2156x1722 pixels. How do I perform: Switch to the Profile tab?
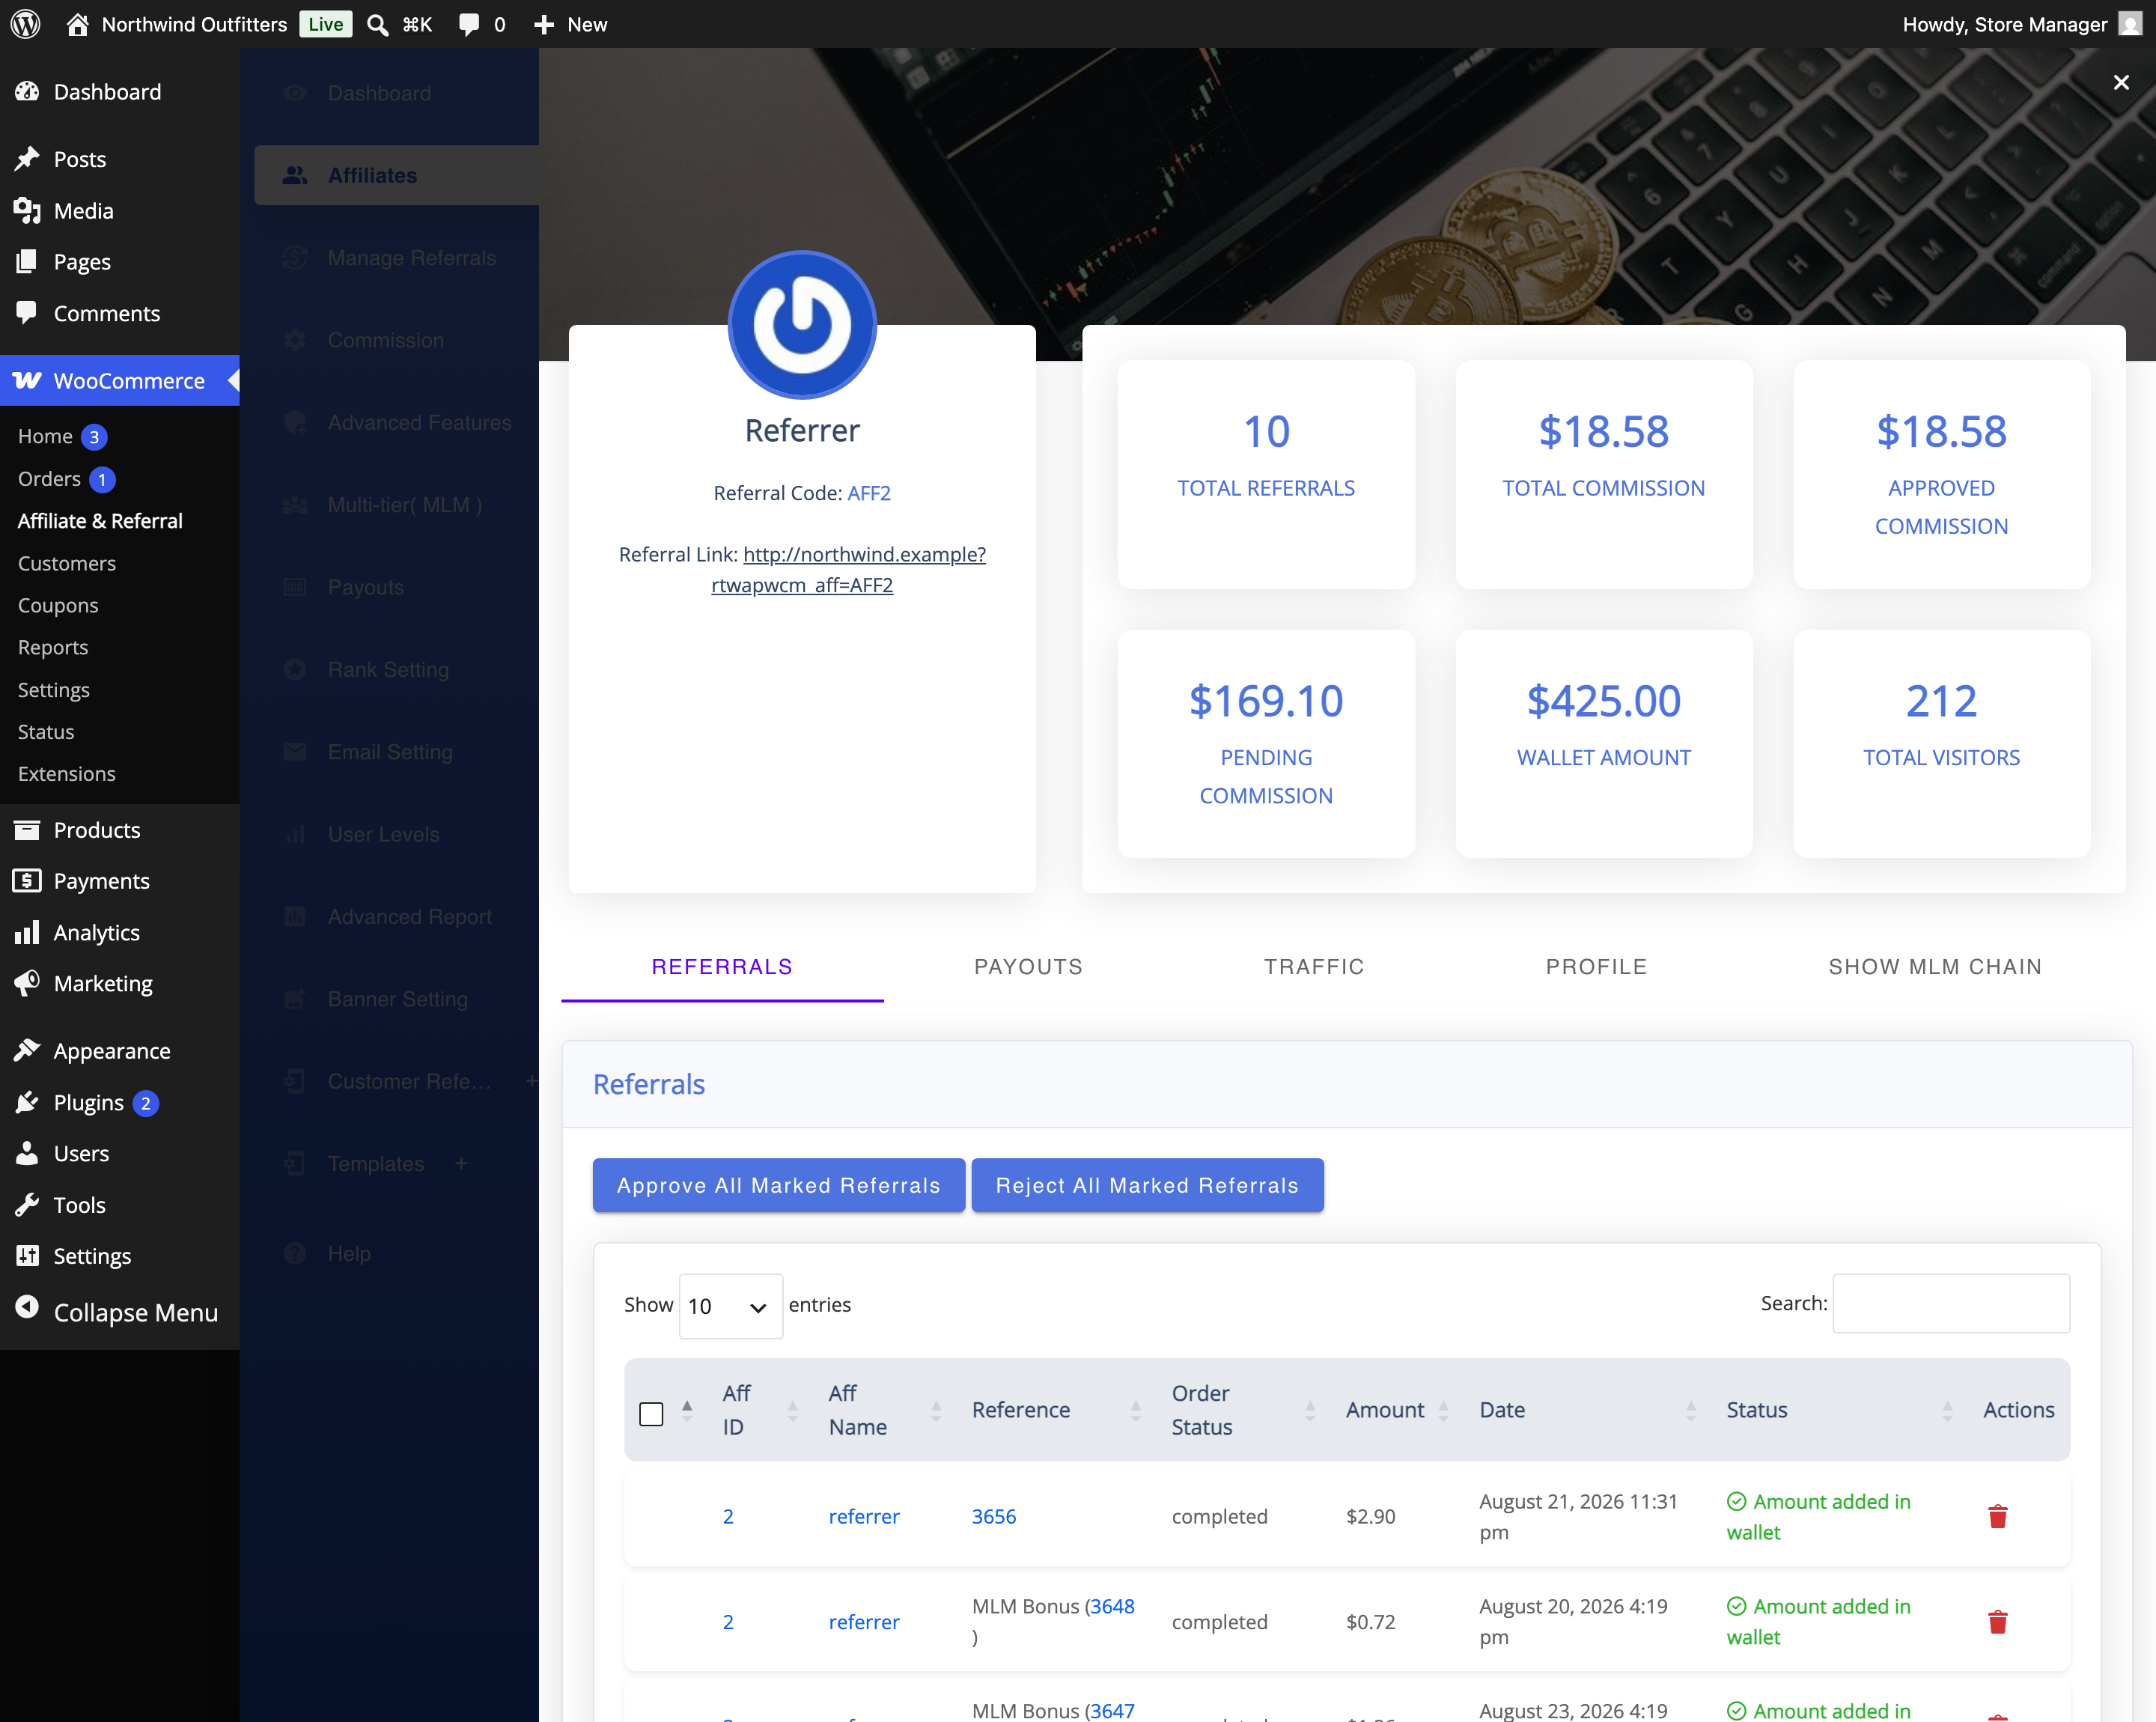[x=1596, y=966]
